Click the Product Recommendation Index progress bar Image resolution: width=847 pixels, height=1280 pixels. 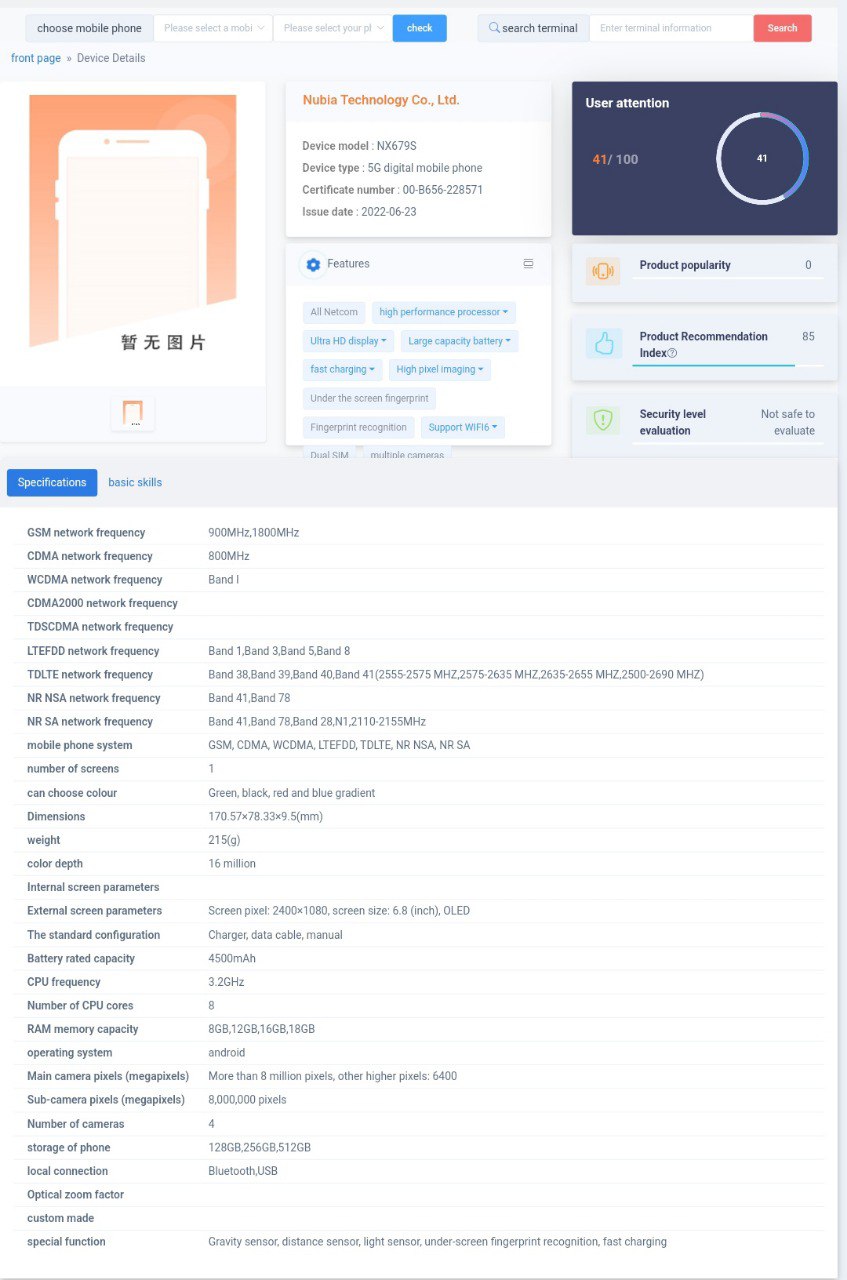(x=728, y=365)
